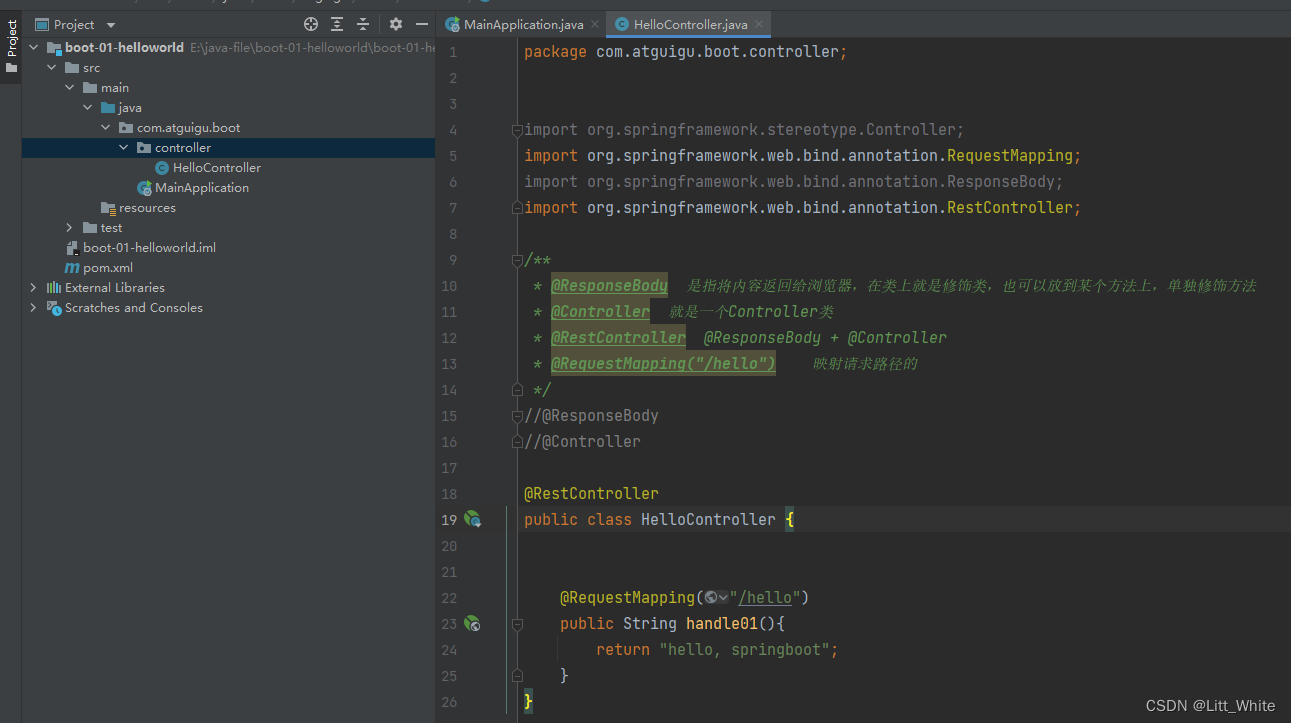Click line number 19 in the gutter
The width and height of the screenshot is (1291, 723).
pos(448,519)
